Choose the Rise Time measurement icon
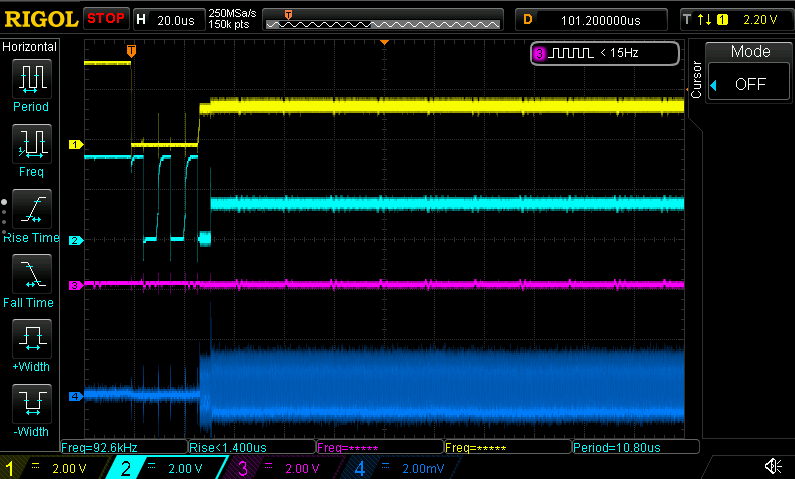This screenshot has height=479, width=795. click(x=30, y=208)
